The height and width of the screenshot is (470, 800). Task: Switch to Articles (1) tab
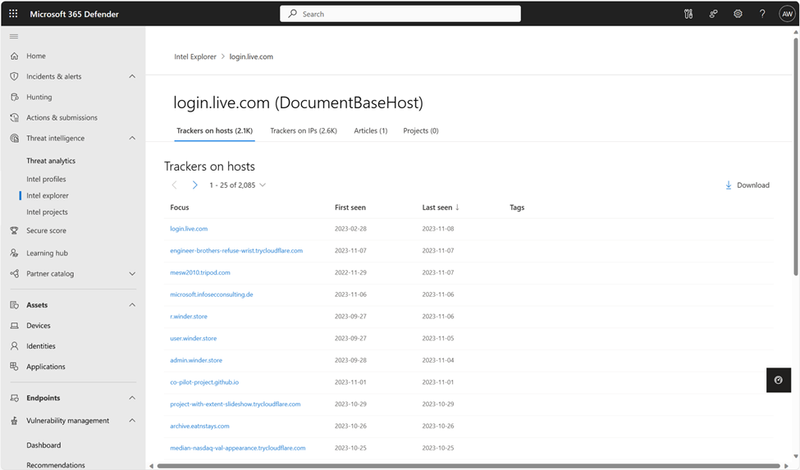click(x=370, y=131)
